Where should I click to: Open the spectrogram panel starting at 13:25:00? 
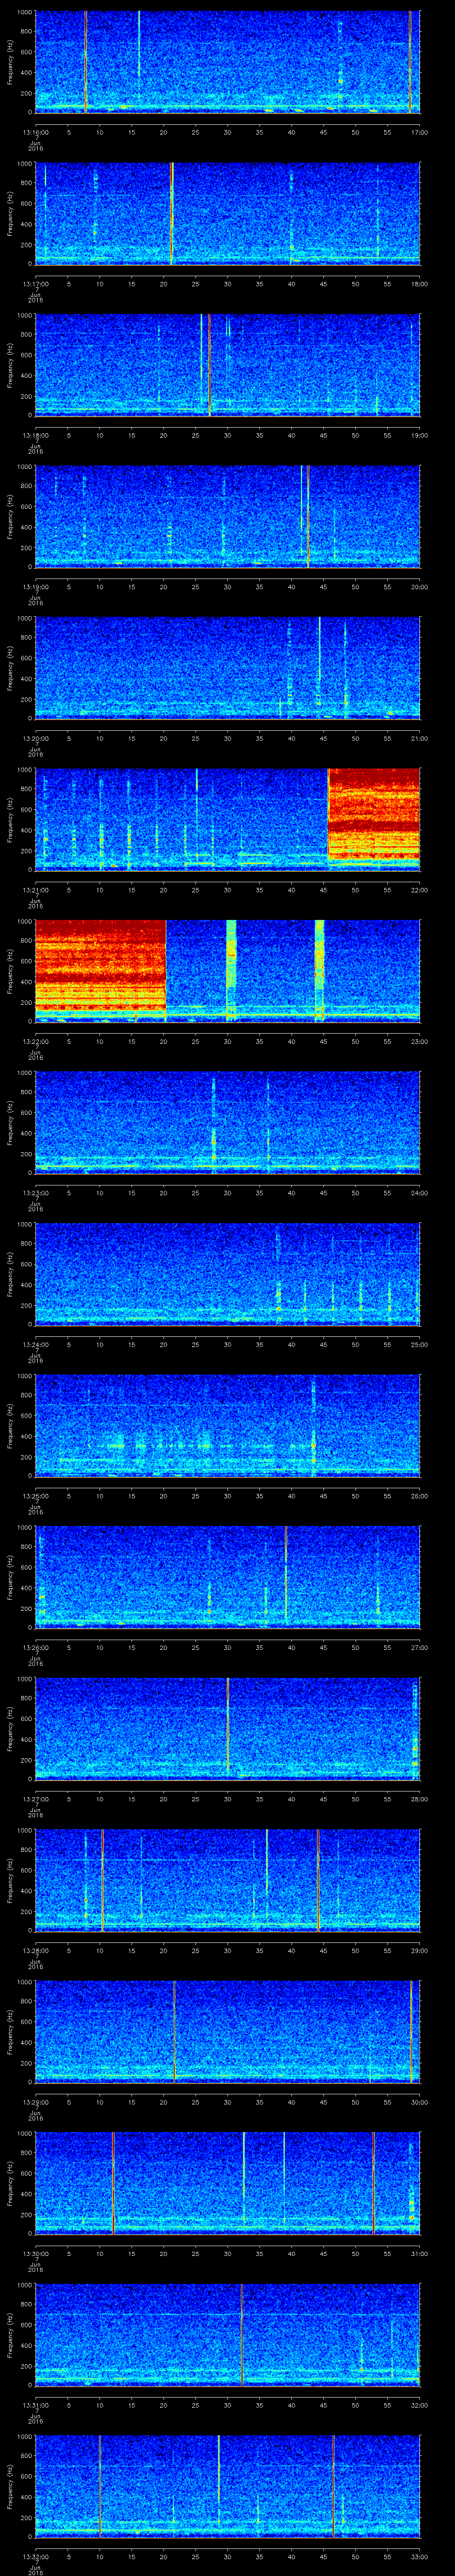227,1425
